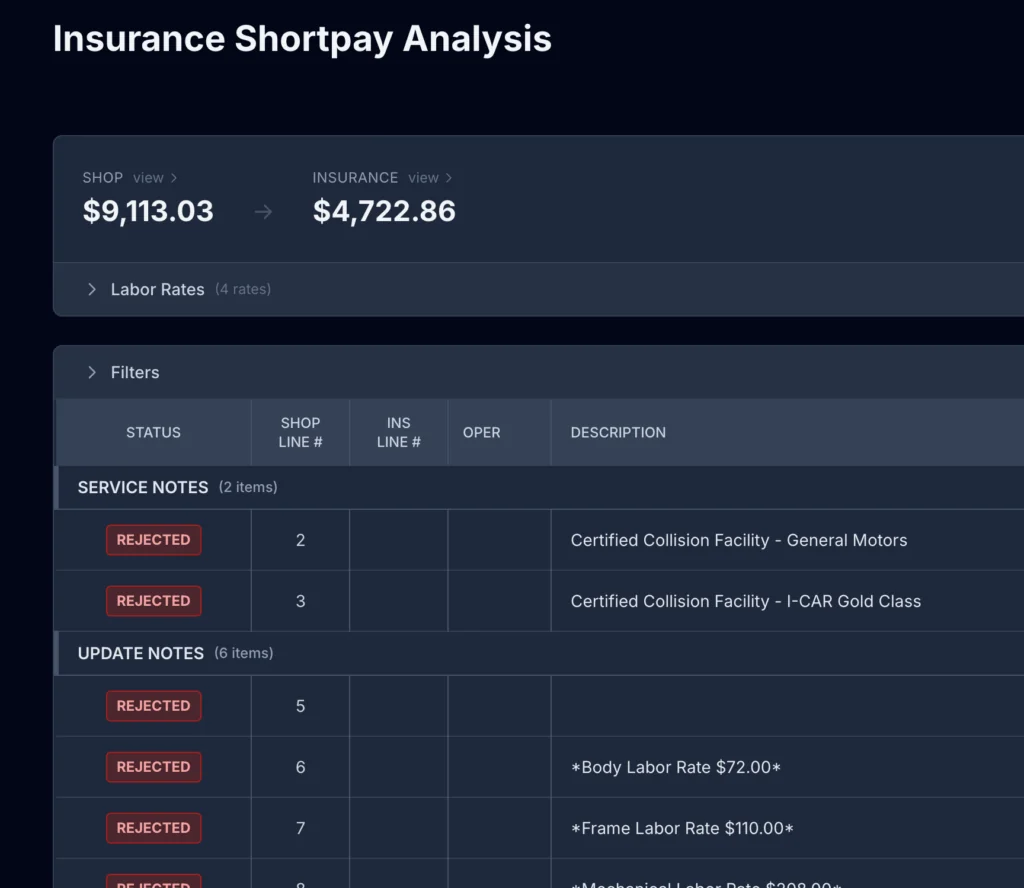The image size is (1024, 888).
Task: Collapse the UPDATE NOTES group header
Action: click(539, 653)
